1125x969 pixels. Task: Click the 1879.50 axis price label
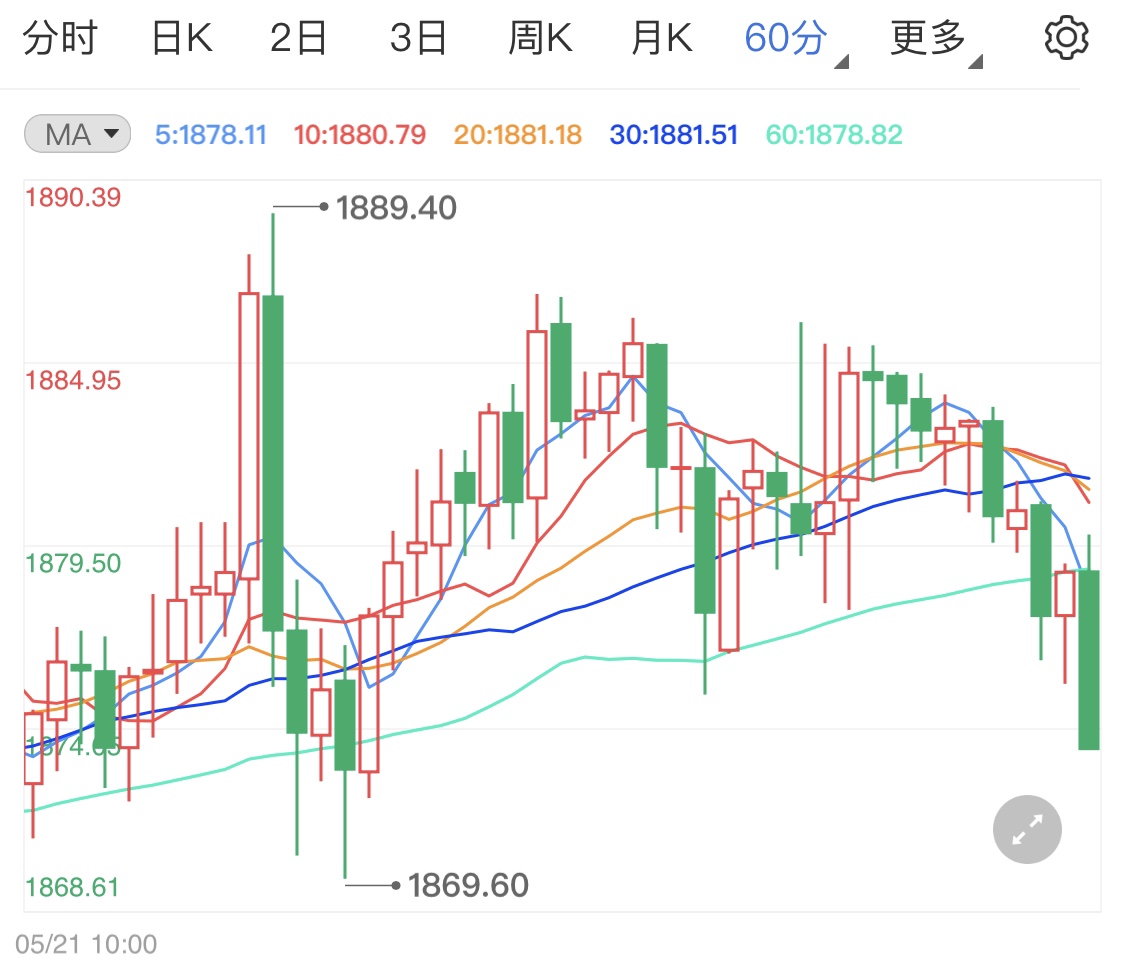coord(73,563)
